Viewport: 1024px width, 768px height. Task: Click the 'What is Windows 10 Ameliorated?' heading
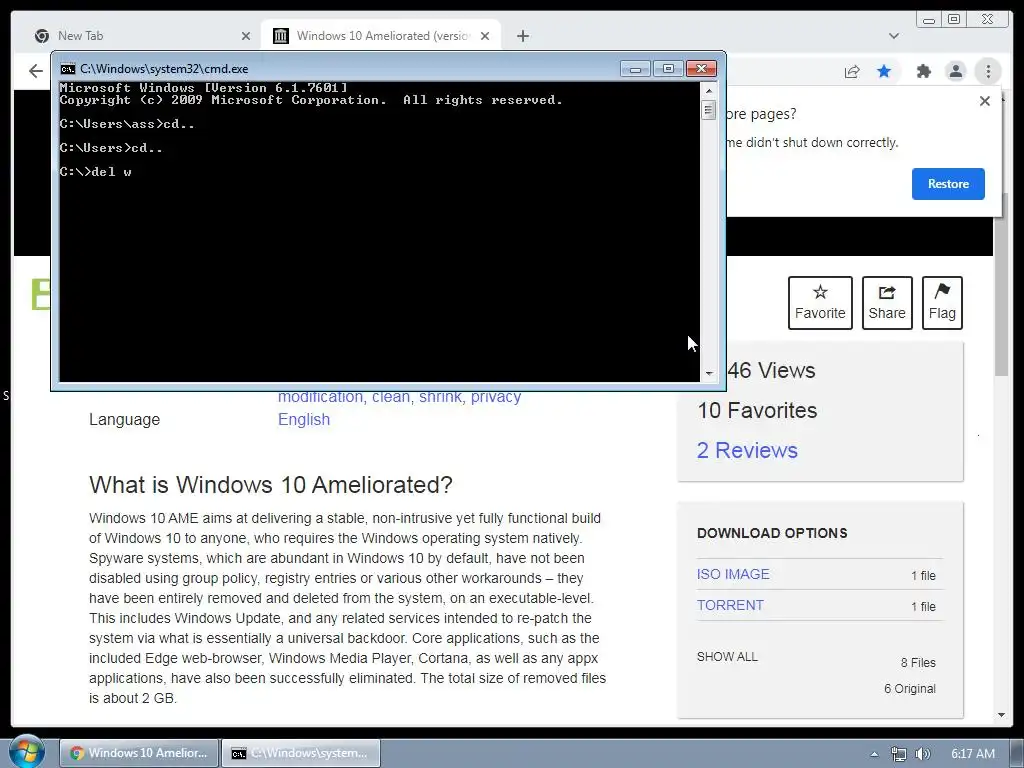click(270, 485)
